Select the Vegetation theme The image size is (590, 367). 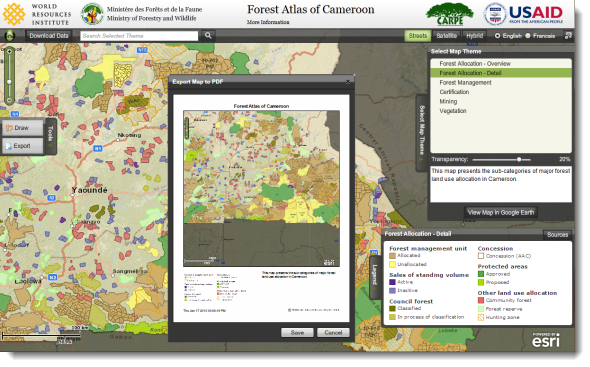point(501,111)
